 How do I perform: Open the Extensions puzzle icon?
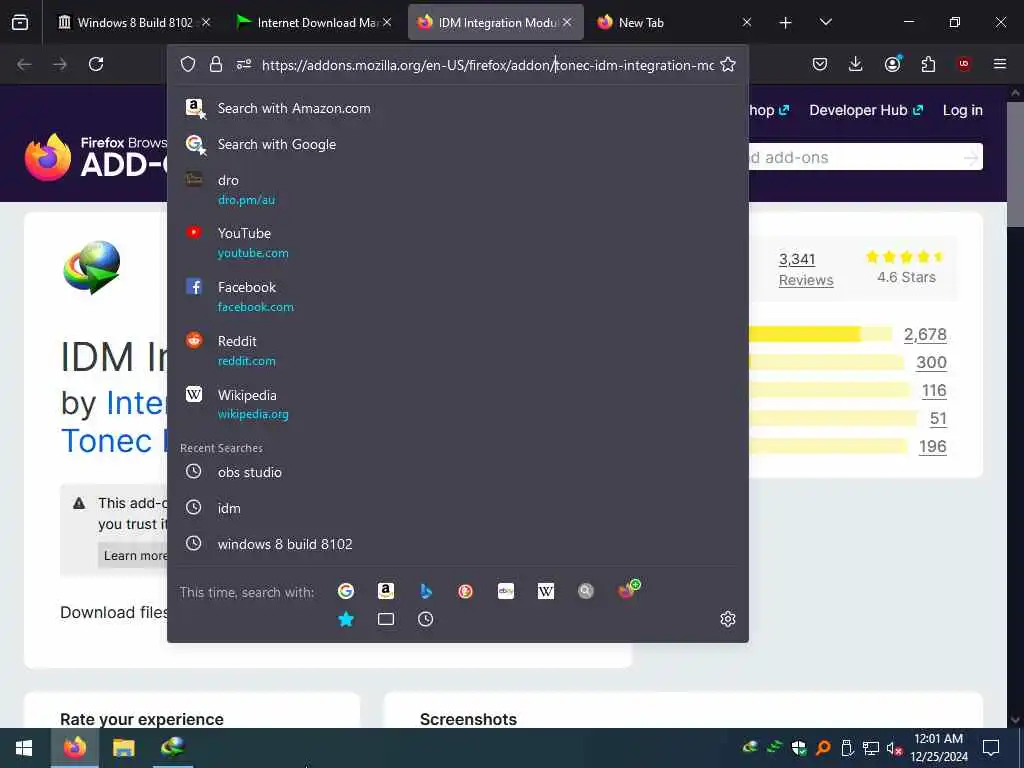928,64
